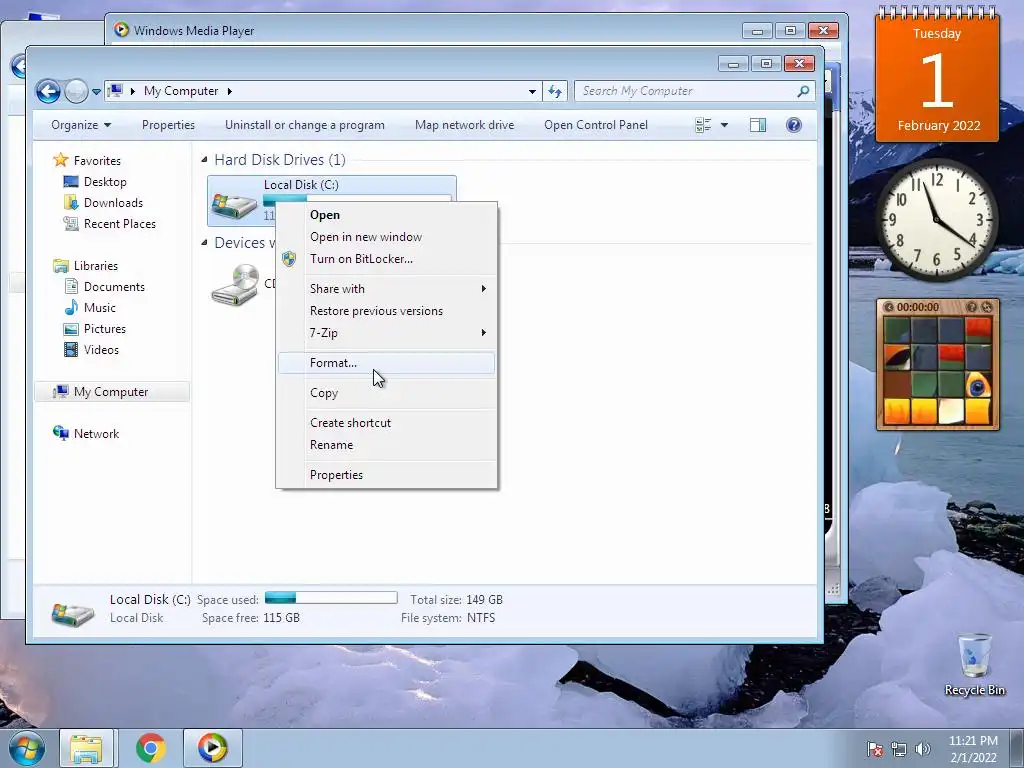
Task: Click the computer icon in address bar
Action: click(115, 91)
